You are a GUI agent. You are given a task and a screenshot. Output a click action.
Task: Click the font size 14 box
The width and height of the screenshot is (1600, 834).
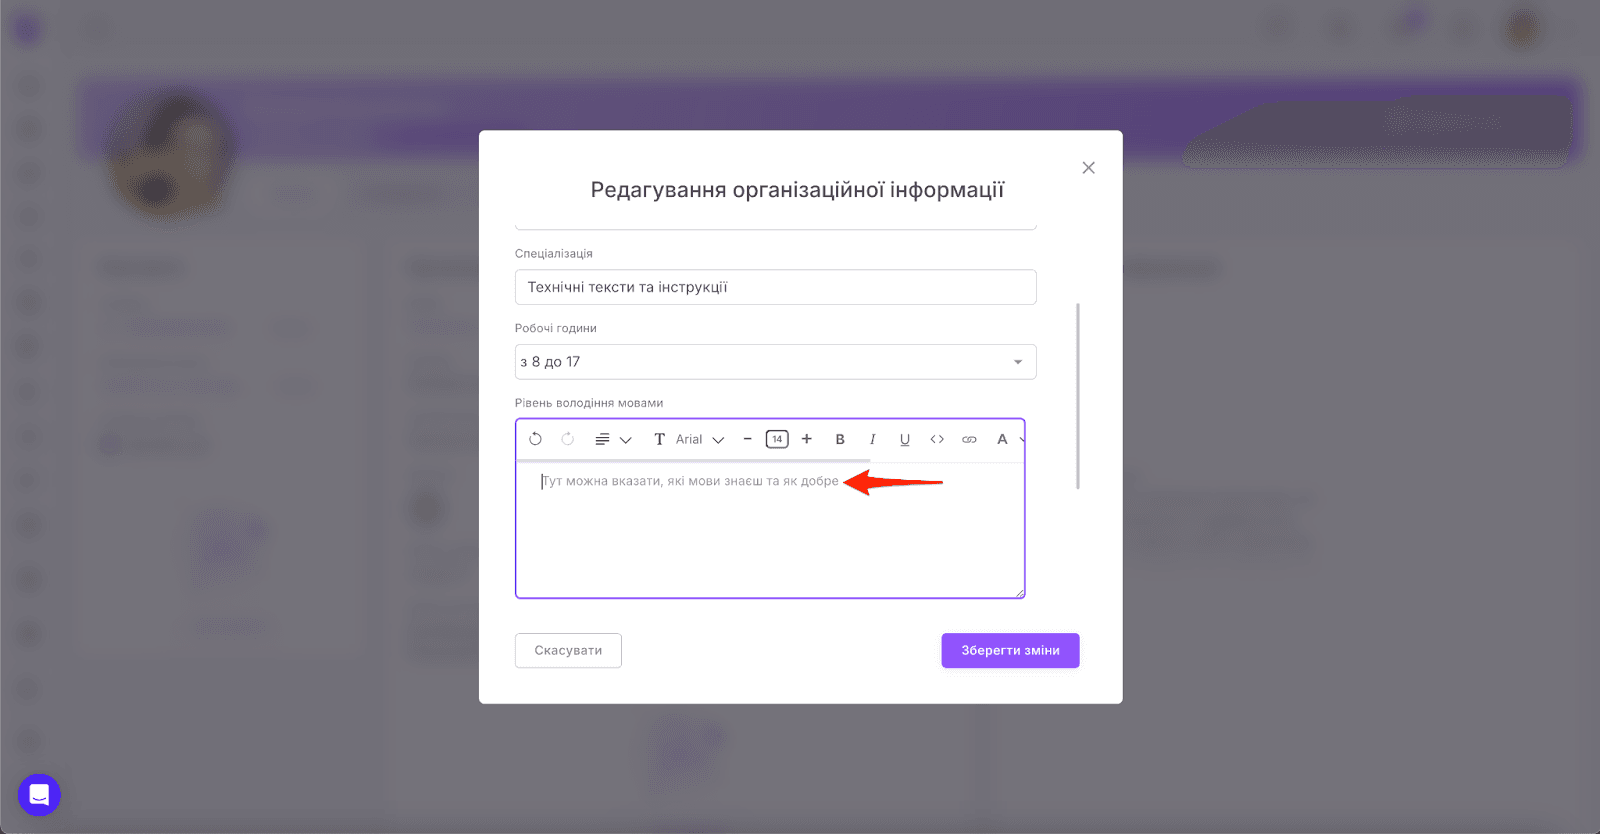coord(777,439)
